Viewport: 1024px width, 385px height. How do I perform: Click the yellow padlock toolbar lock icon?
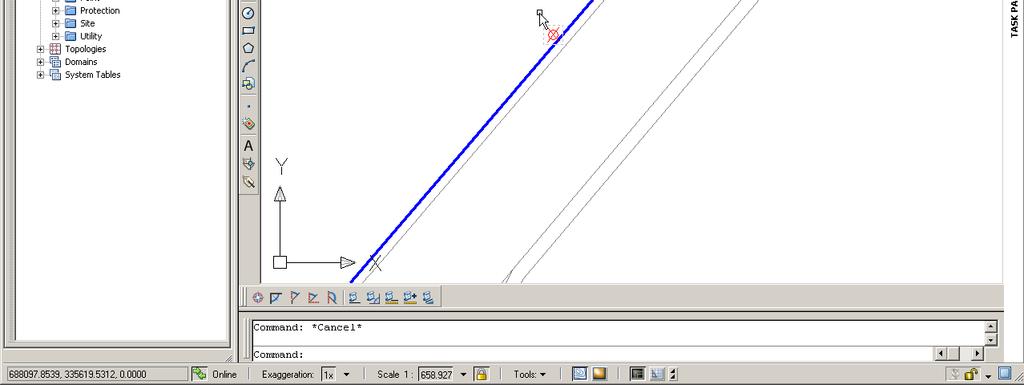pyautogui.click(x=971, y=374)
